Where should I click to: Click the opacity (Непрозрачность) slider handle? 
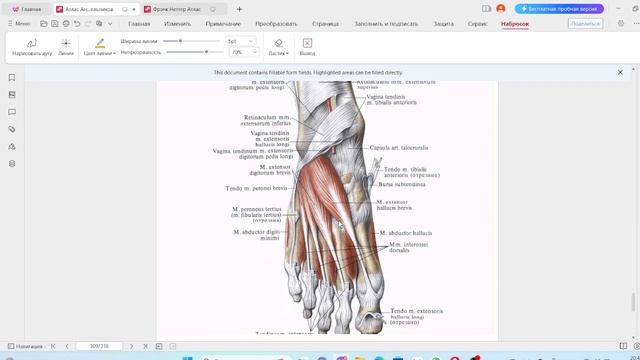(207, 52)
